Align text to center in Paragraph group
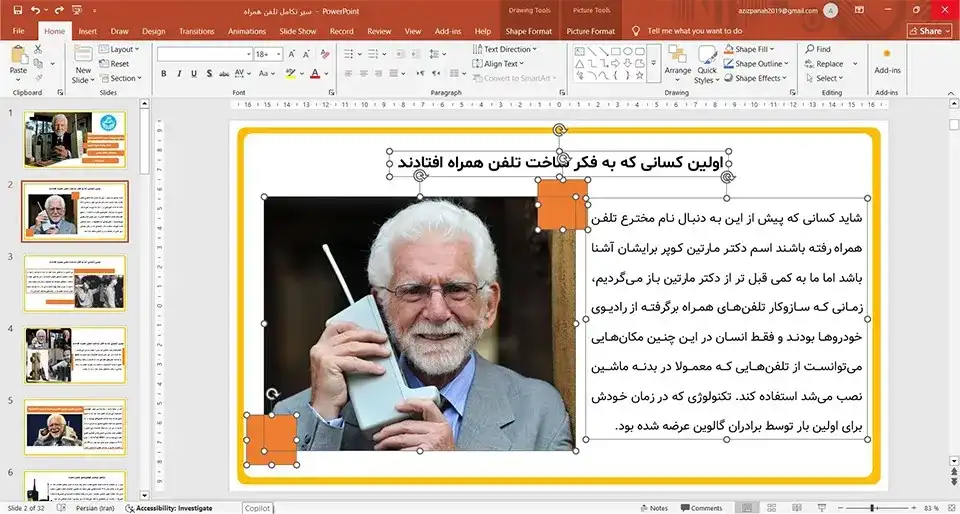Image resolution: width=960 pixels, height=514 pixels. click(363, 73)
